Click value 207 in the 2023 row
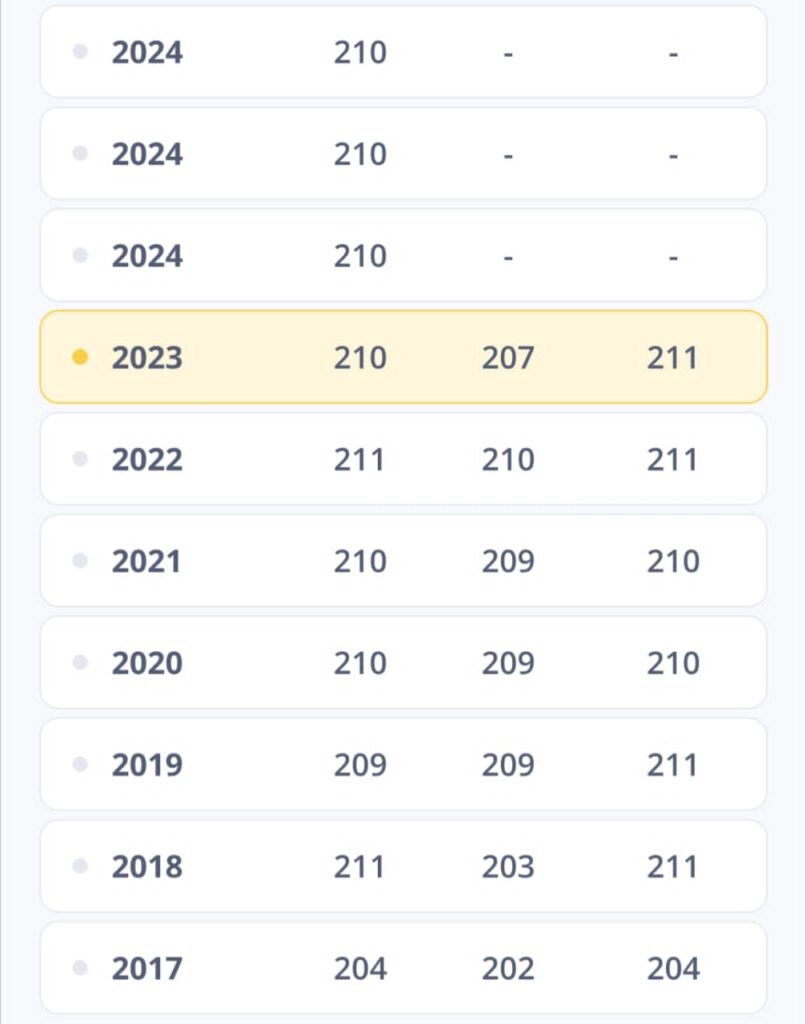Viewport: 806px width, 1024px height. (x=508, y=358)
